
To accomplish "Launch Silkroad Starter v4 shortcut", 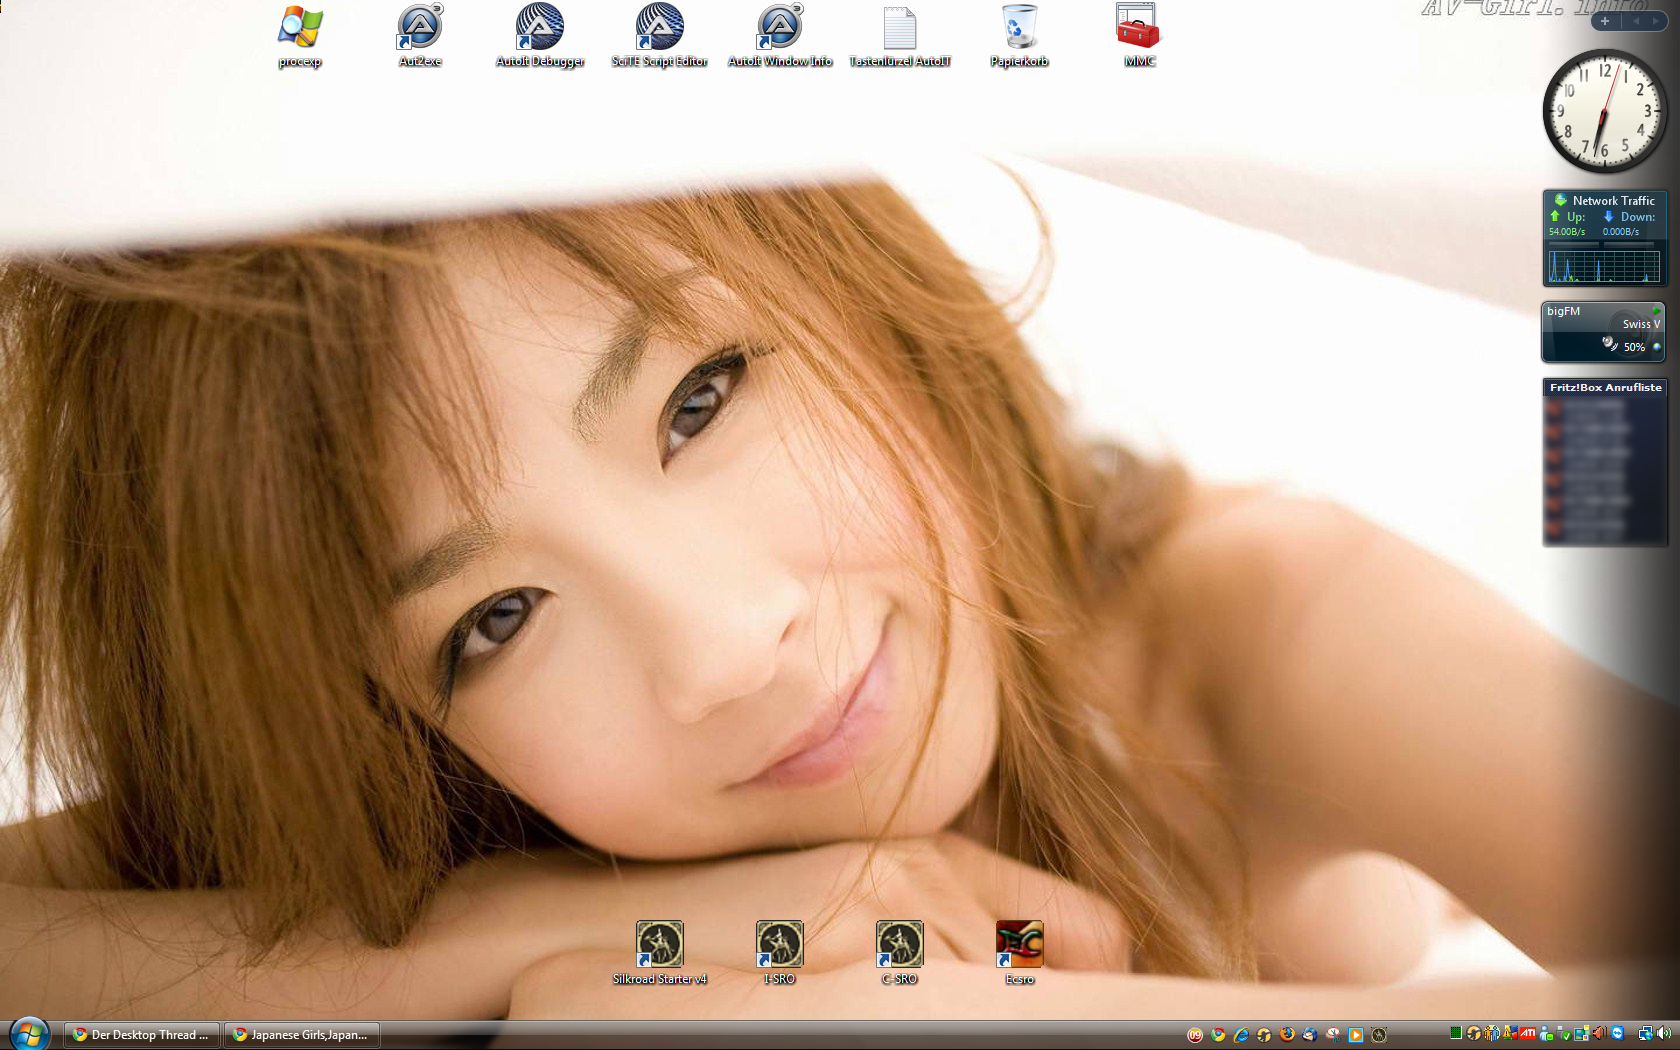I will tap(660, 945).
